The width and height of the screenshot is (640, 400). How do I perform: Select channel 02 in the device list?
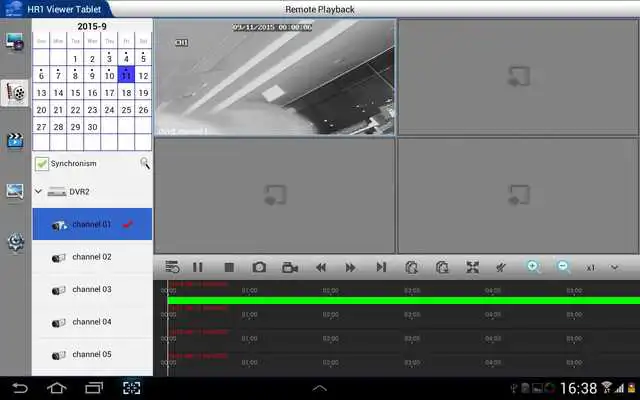pyautogui.click(x=92, y=257)
